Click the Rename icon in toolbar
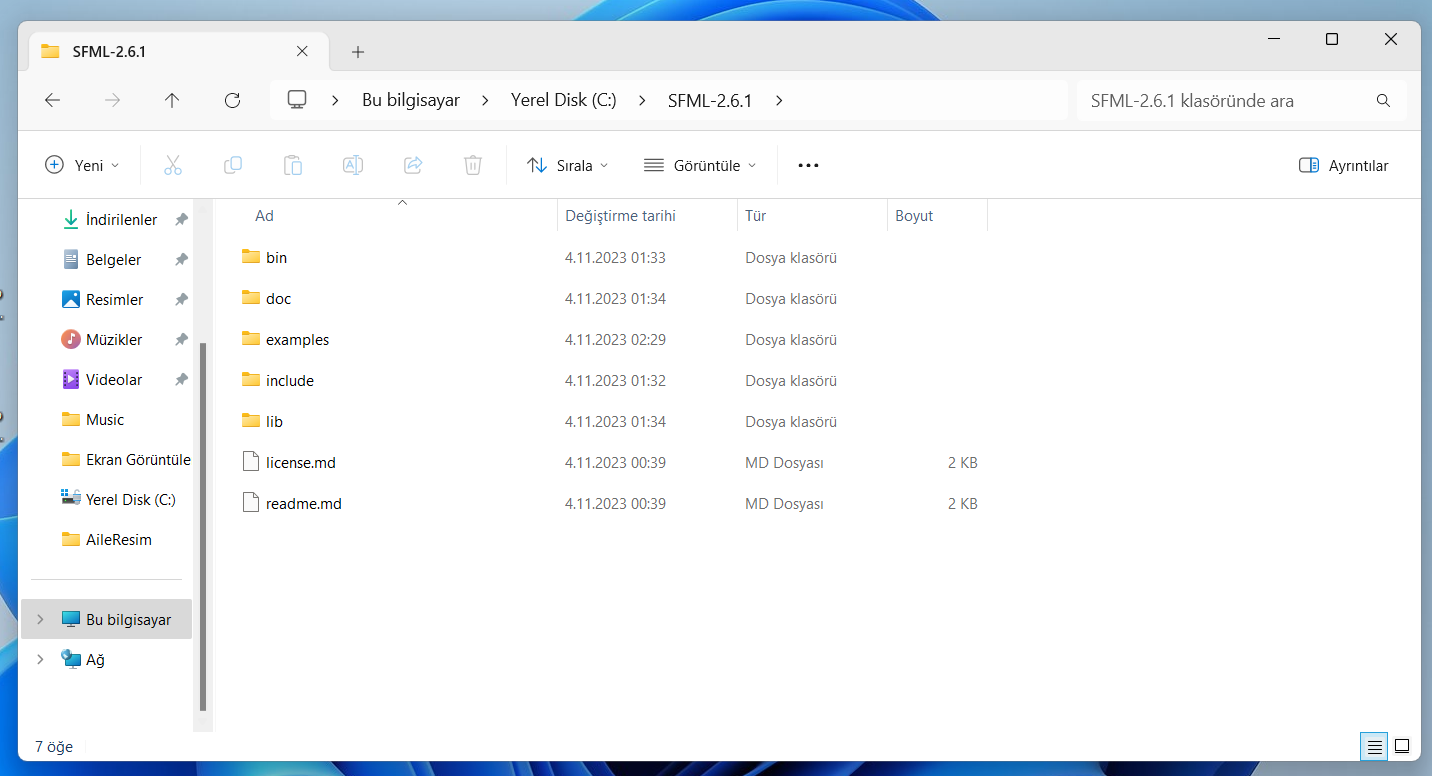Screen dimensions: 1432x776 [353, 165]
